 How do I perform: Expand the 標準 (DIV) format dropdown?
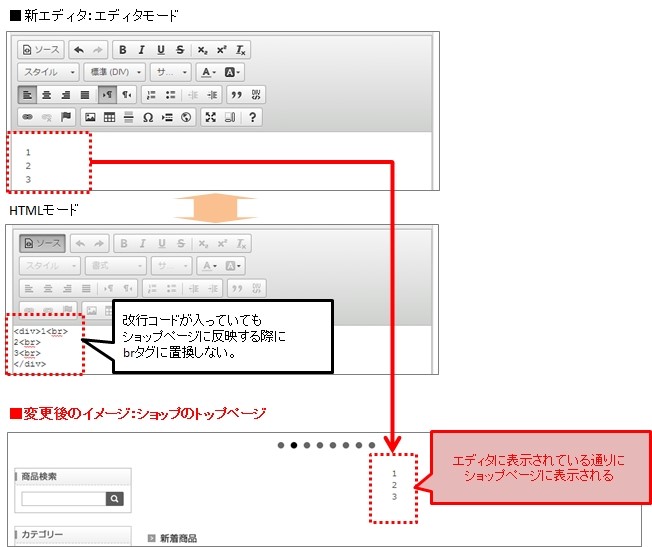[x=115, y=72]
